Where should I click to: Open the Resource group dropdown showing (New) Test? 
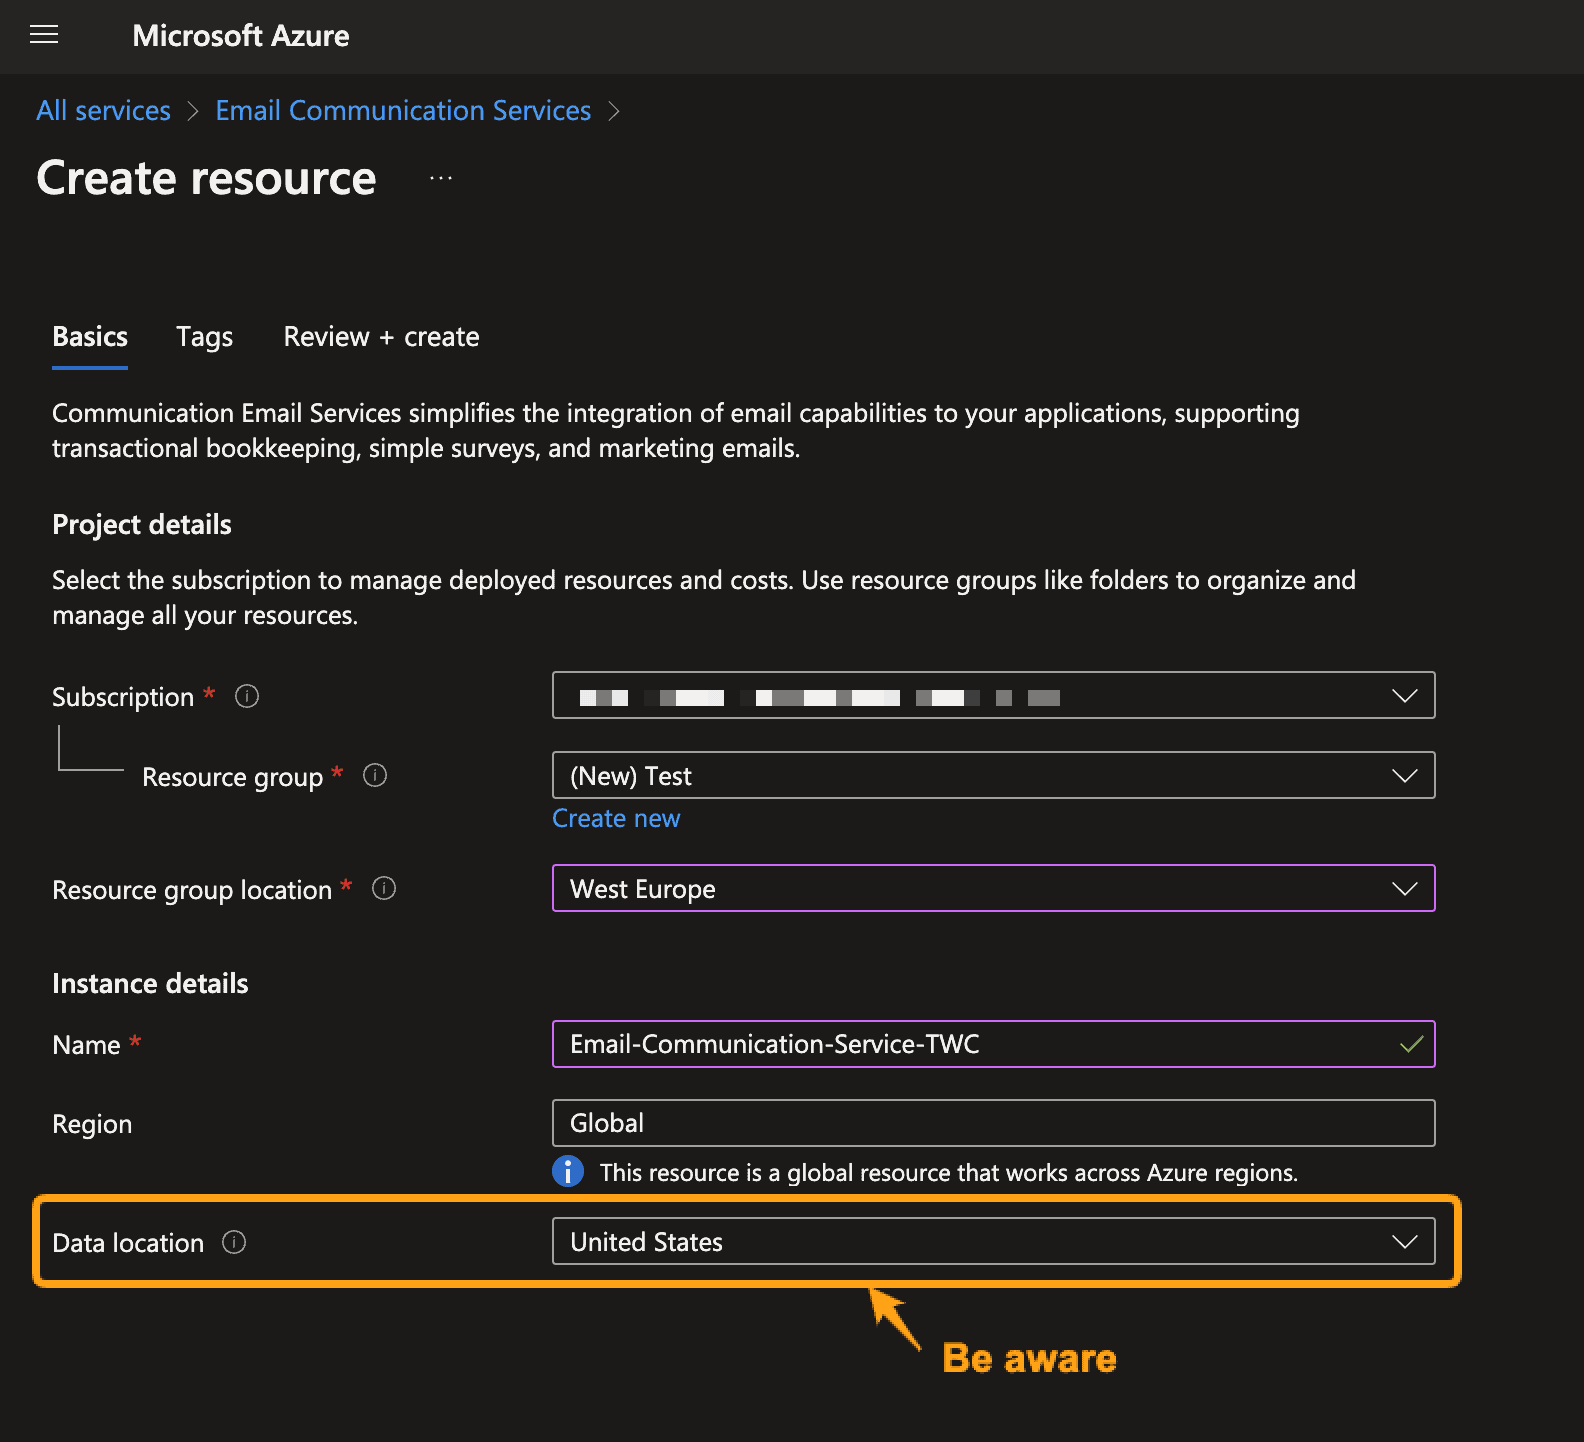pyautogui.click(x=993, y=775)
